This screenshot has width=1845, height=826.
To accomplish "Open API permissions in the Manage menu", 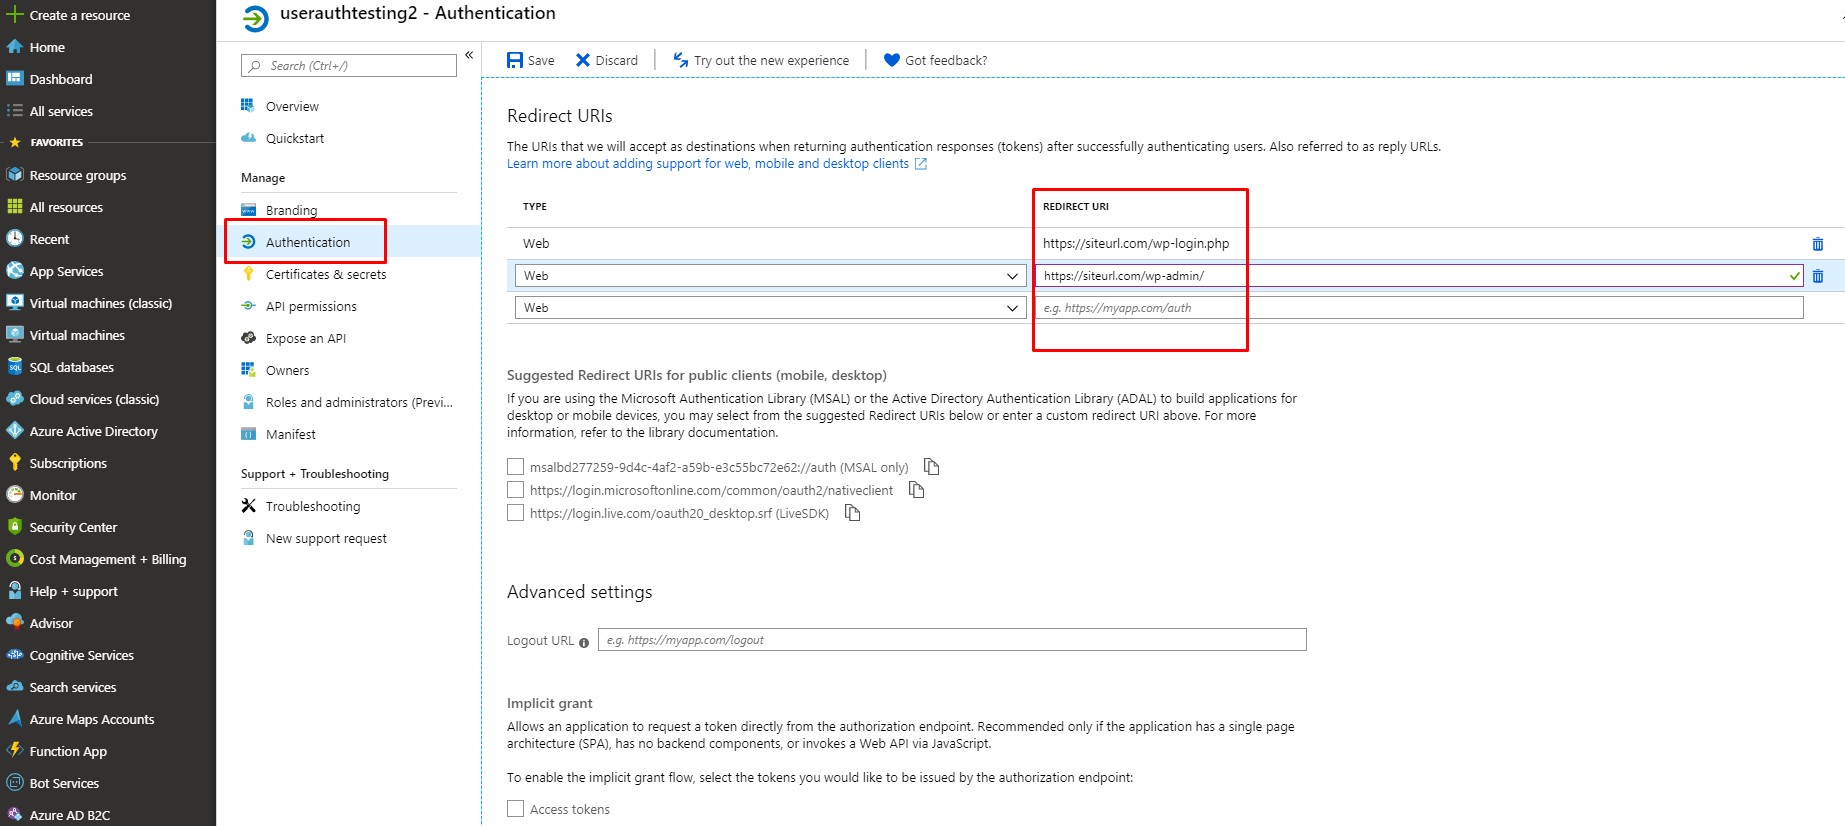I will coord(311,306).
